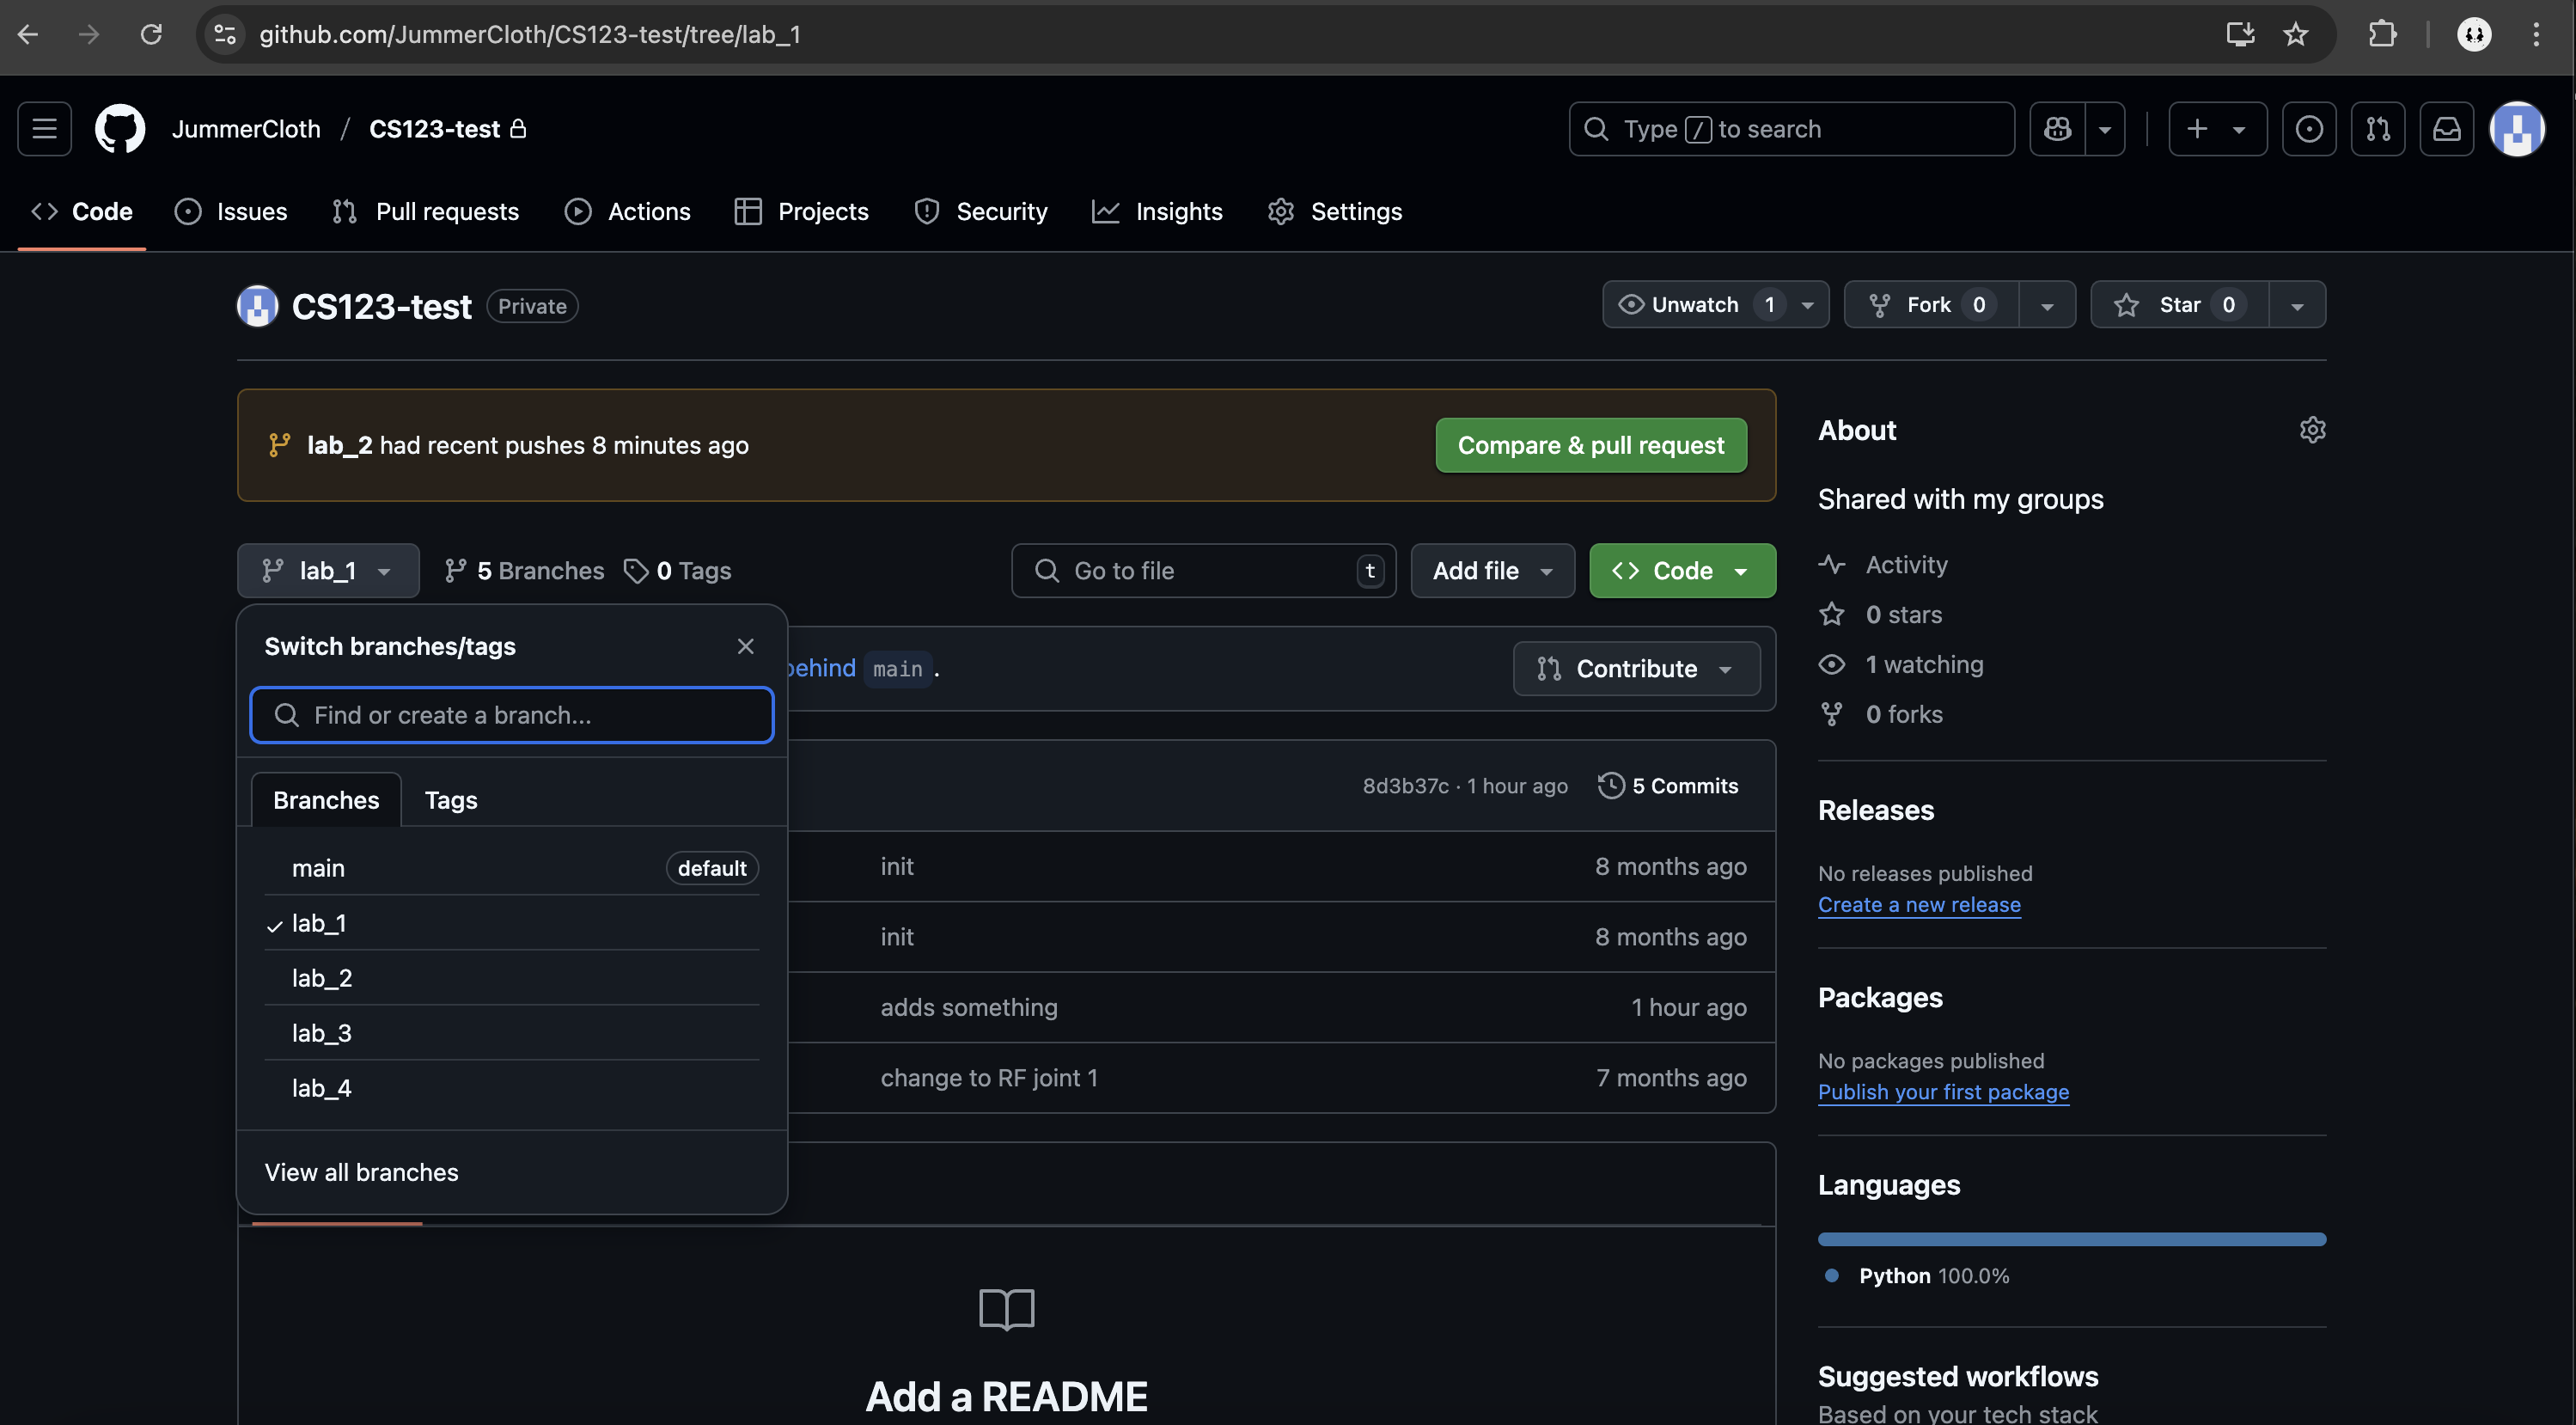2576x1425 pixels.
Task: Close the Switch branches/tags popup
Action: tap(745, 646)
